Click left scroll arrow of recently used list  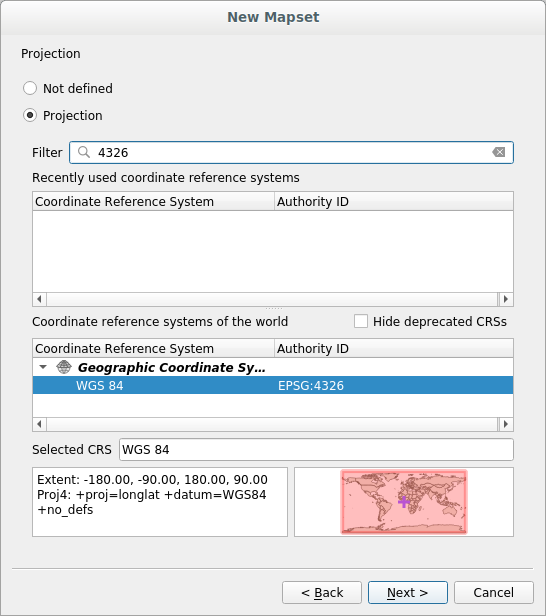point(39,299)
